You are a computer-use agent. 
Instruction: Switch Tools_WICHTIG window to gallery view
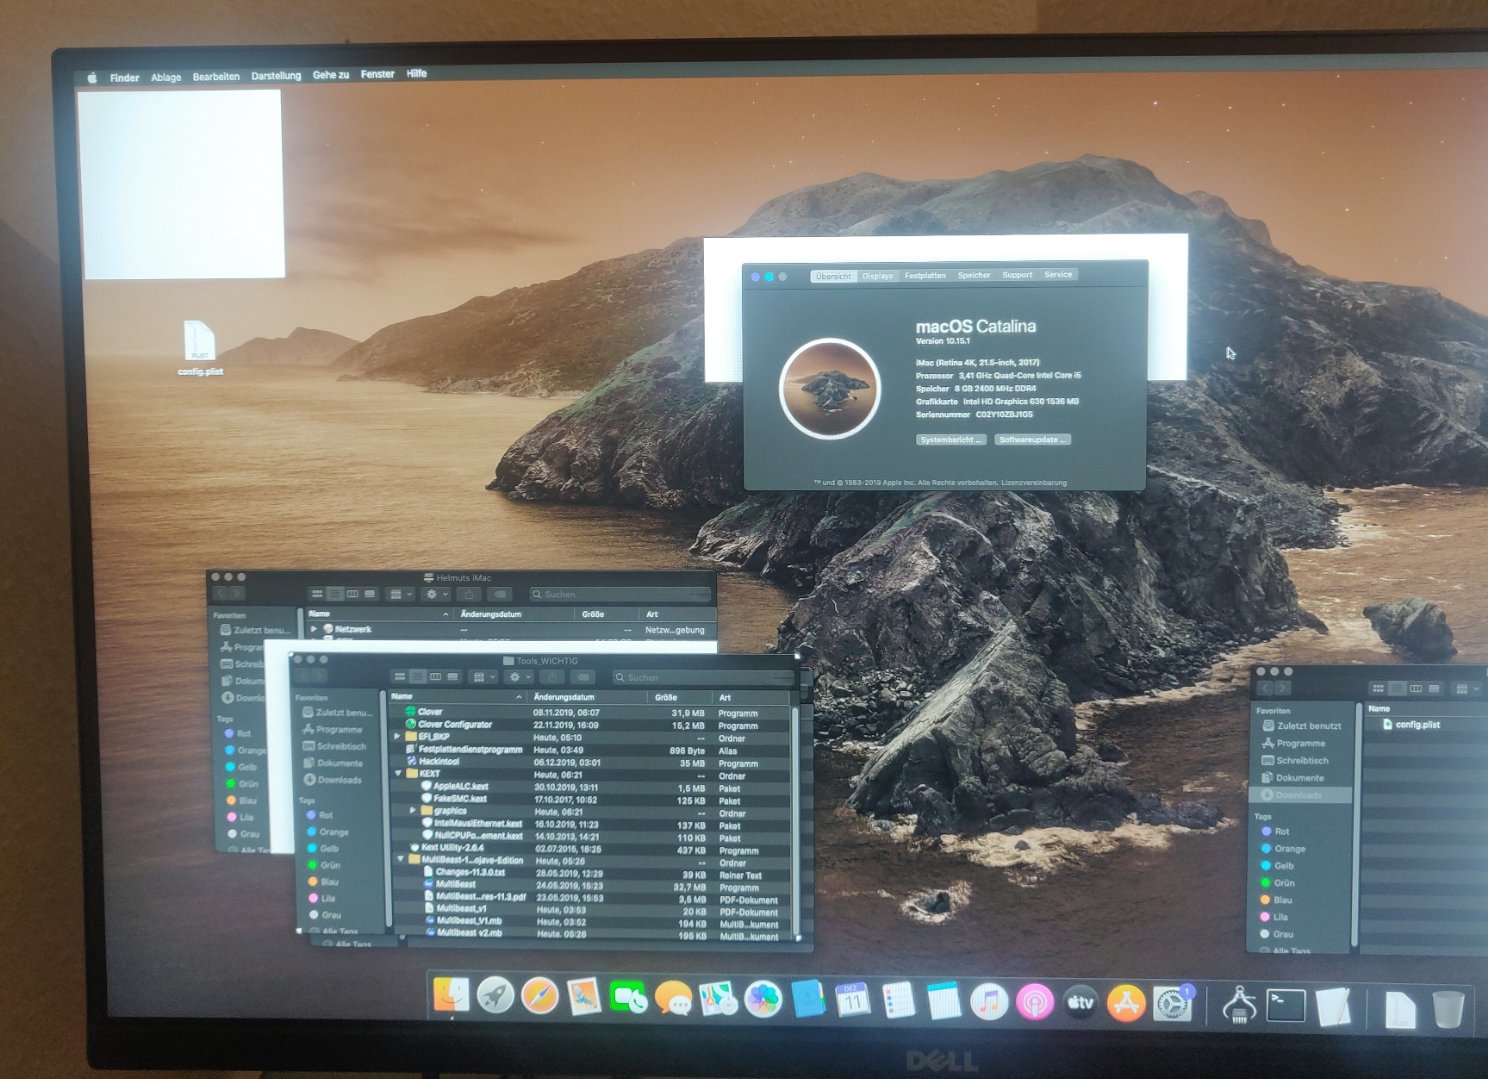453,677
